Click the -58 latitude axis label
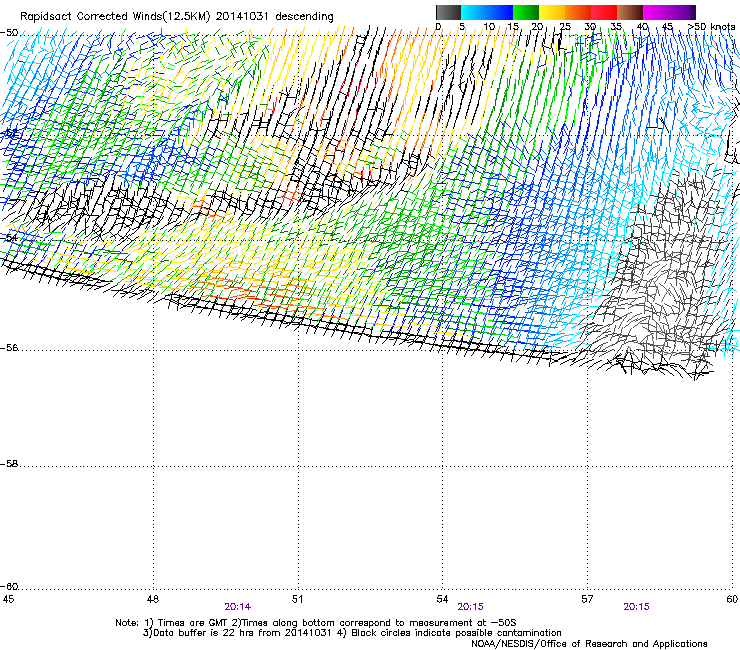The width and height of the screenshot is (740, 650). tap(9, 464)
